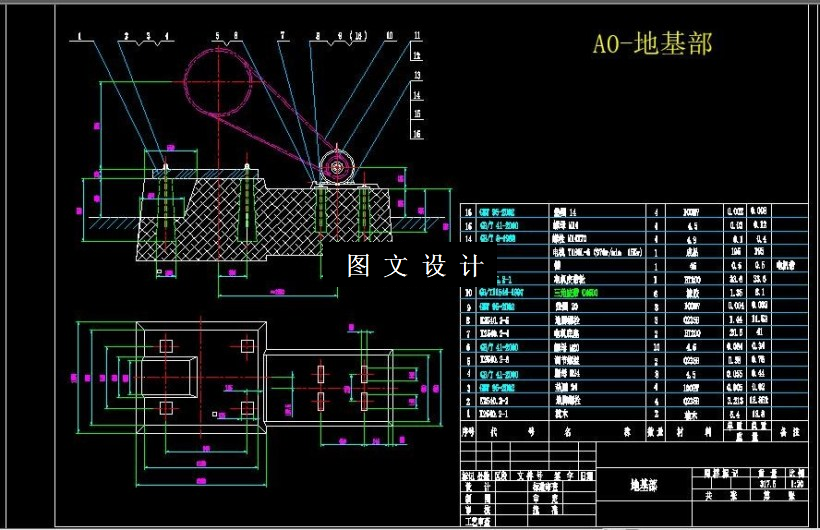Click the 地脚螺栓 name cell in row 2
The image size is (820, 530).
pyautogui.click(x=567, y=400)
